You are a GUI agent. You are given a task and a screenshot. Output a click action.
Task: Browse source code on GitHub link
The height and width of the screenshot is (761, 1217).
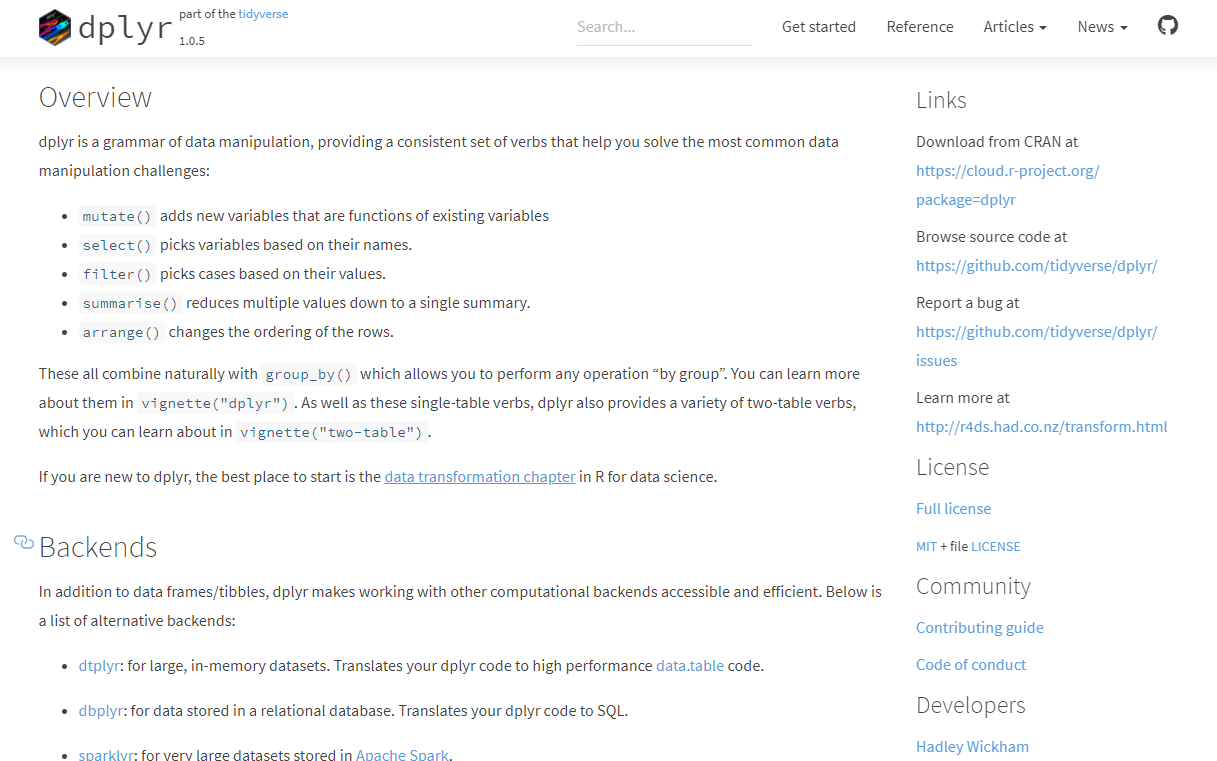(x=1037, y=266)
